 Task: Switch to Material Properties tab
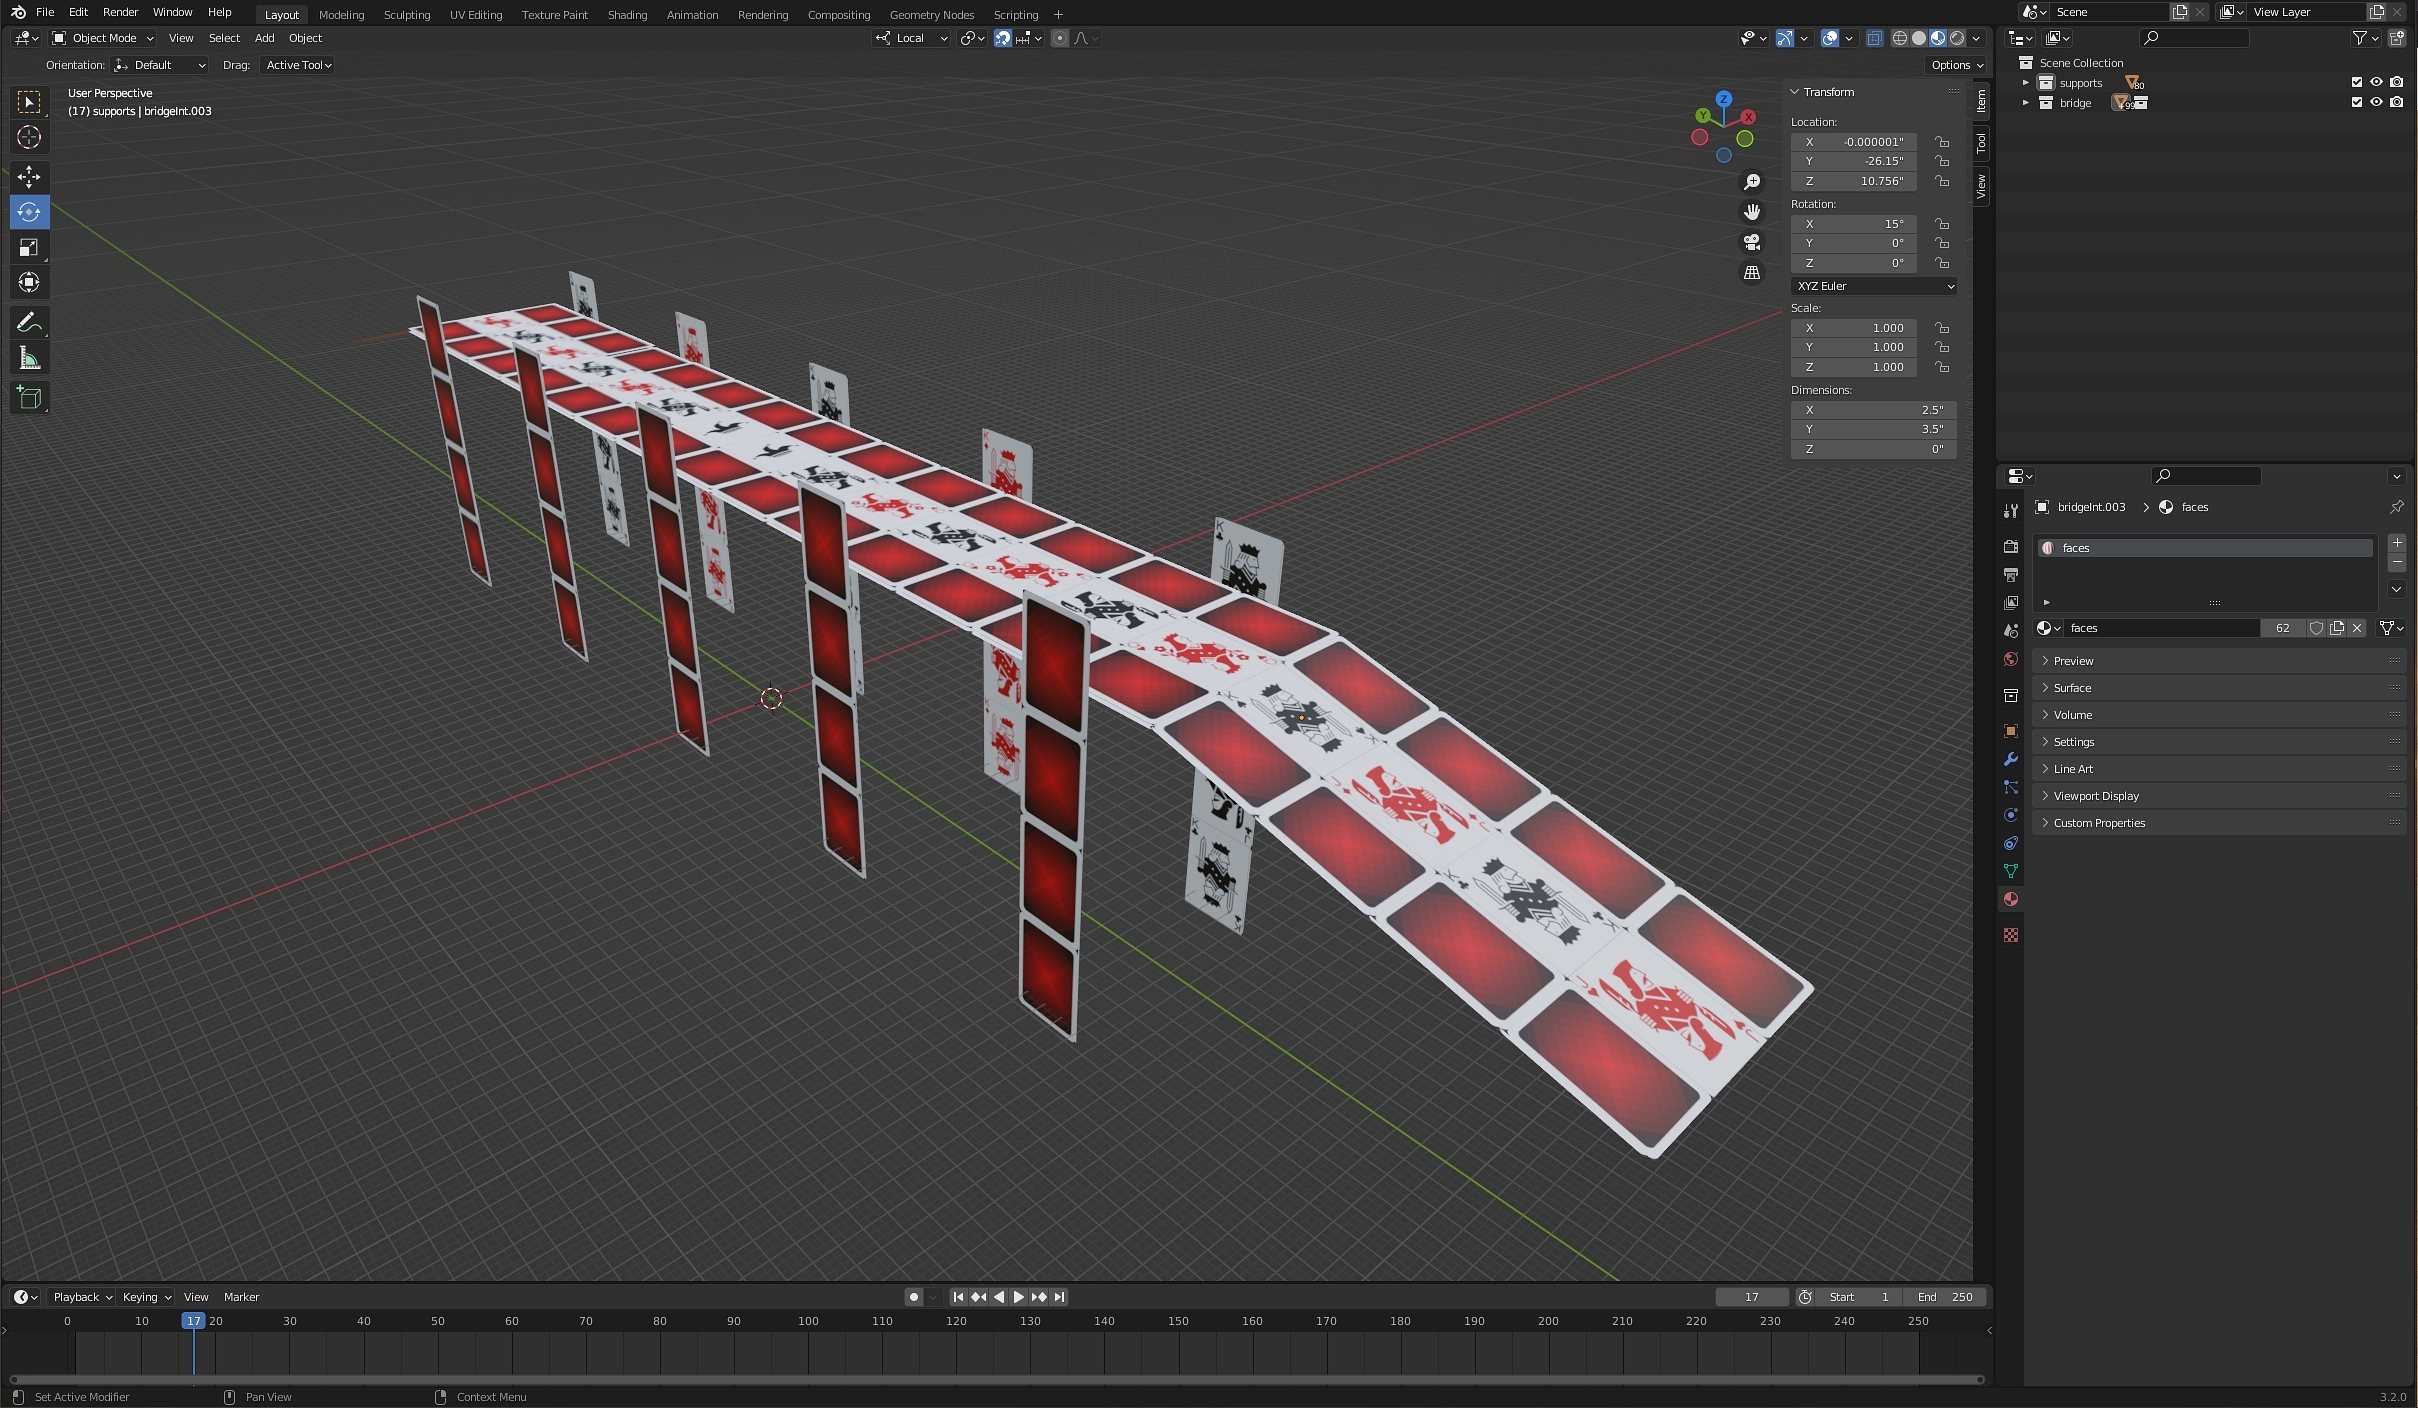click(x=2009, y=899)
